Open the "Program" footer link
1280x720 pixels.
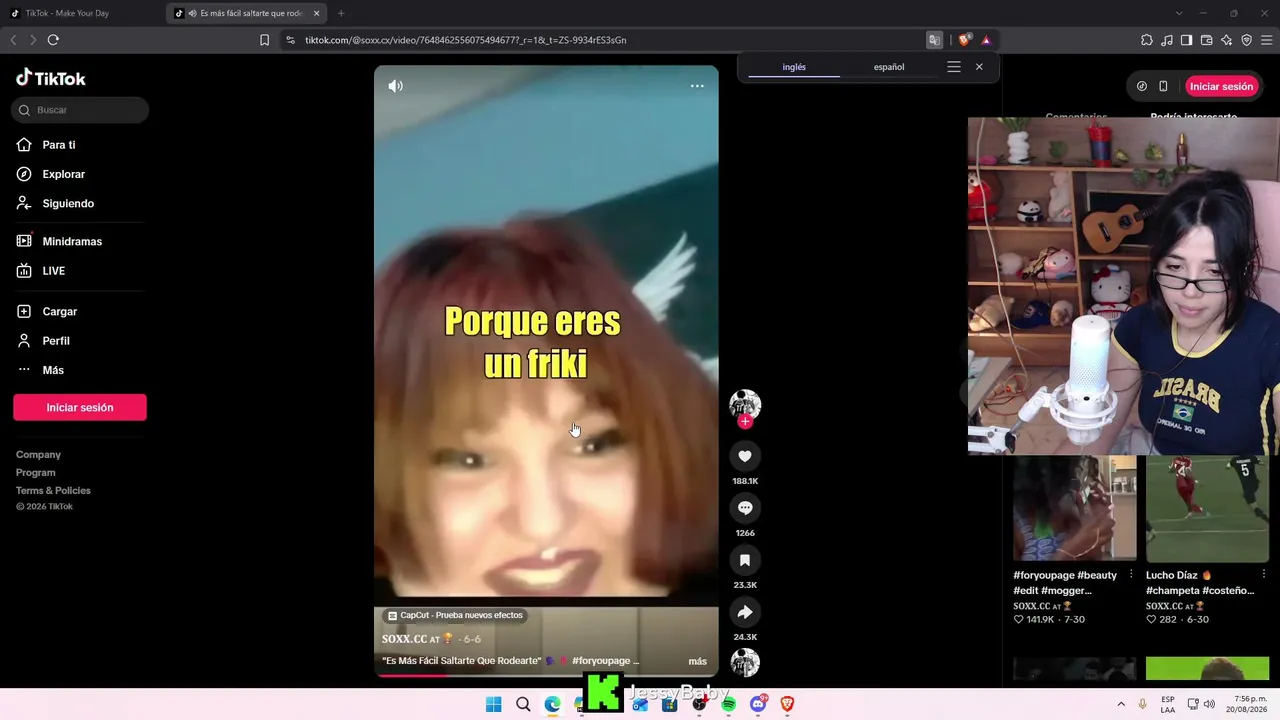(x=36, y=473)
